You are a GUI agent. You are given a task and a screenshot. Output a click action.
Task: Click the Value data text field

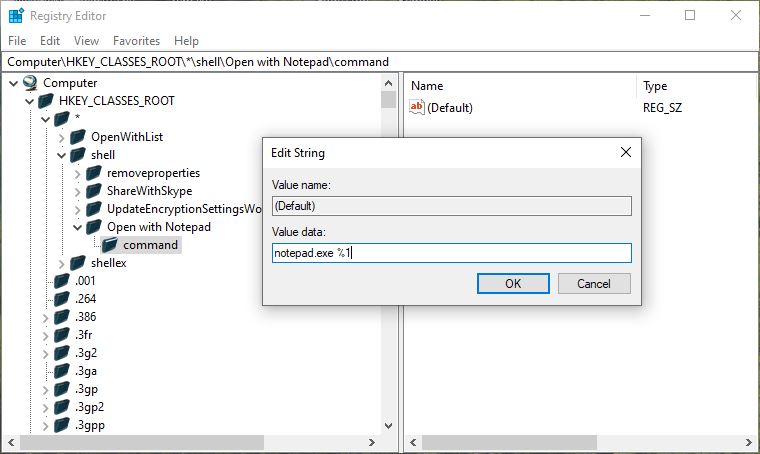click(x=451, y=253)
